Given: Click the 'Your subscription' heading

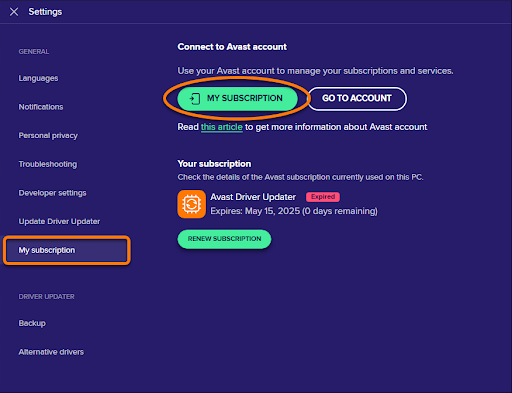Looking at the screenshot, I should coord(214,164).
